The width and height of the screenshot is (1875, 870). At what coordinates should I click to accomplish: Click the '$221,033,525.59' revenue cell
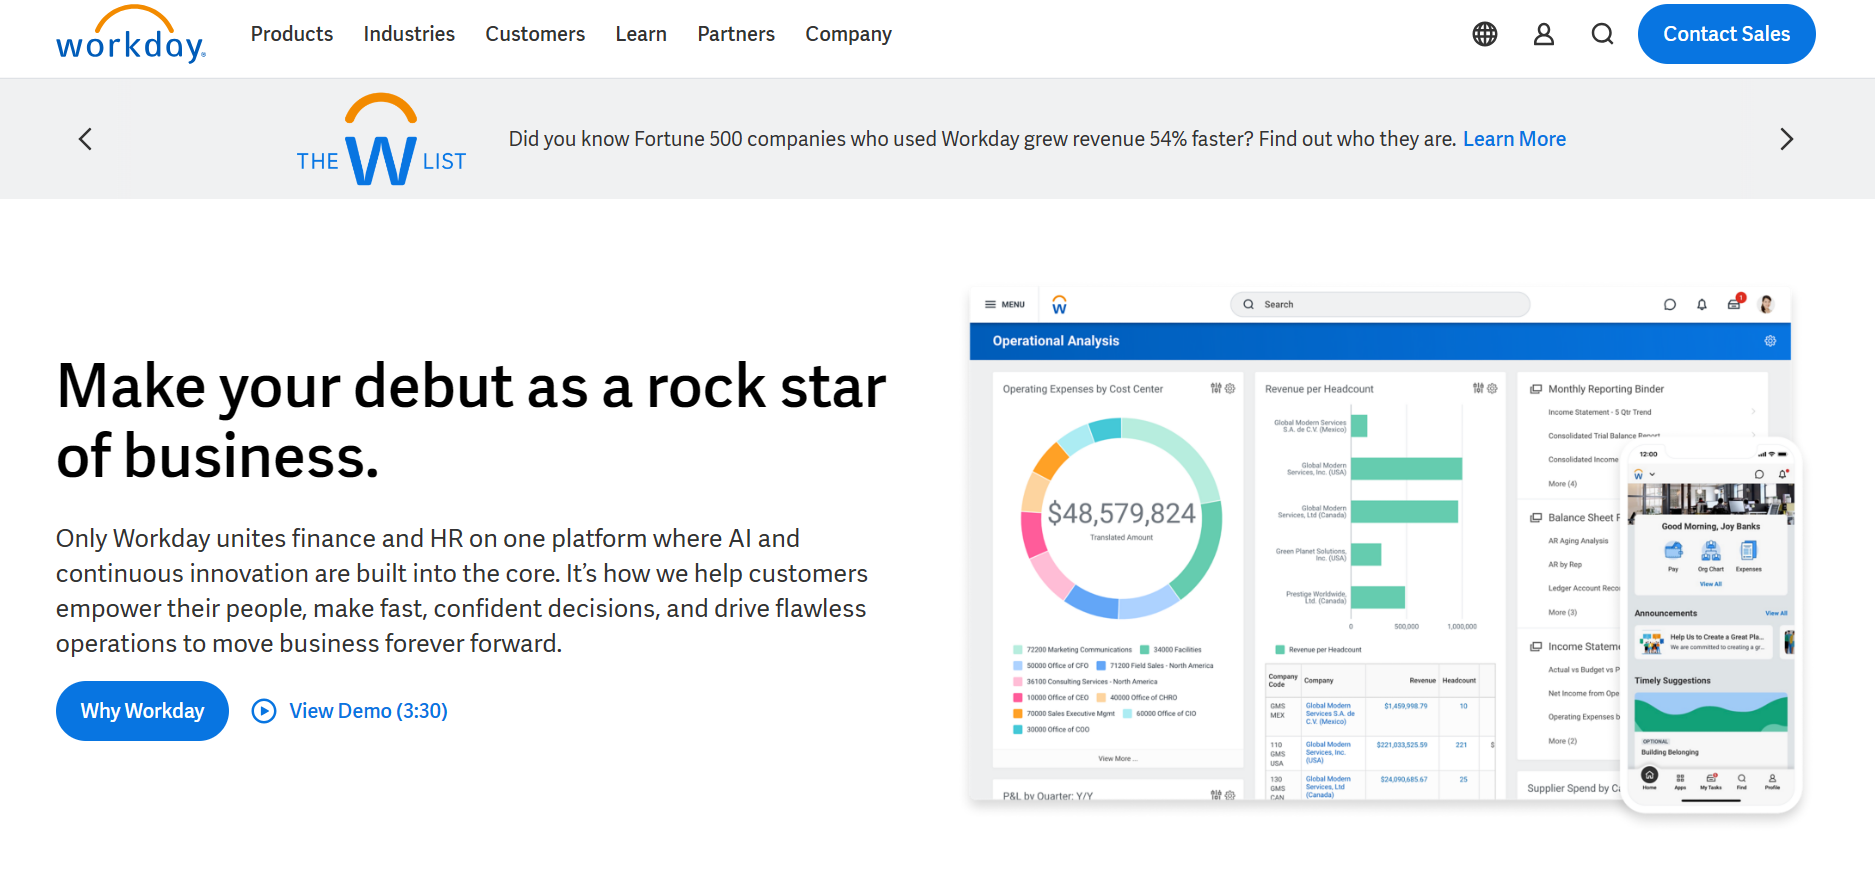1402,745
